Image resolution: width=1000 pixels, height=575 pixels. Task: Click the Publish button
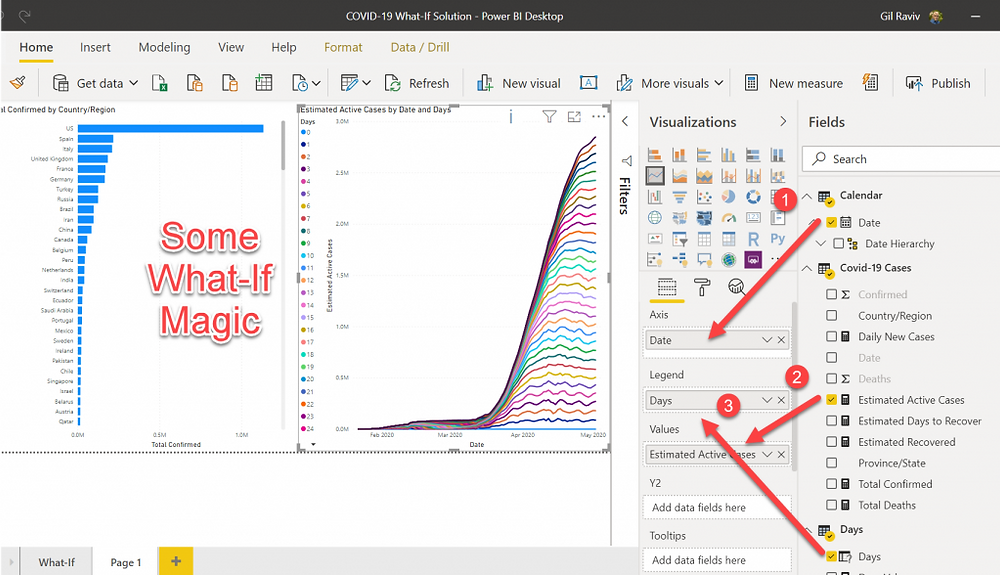[x=938, y=83]
